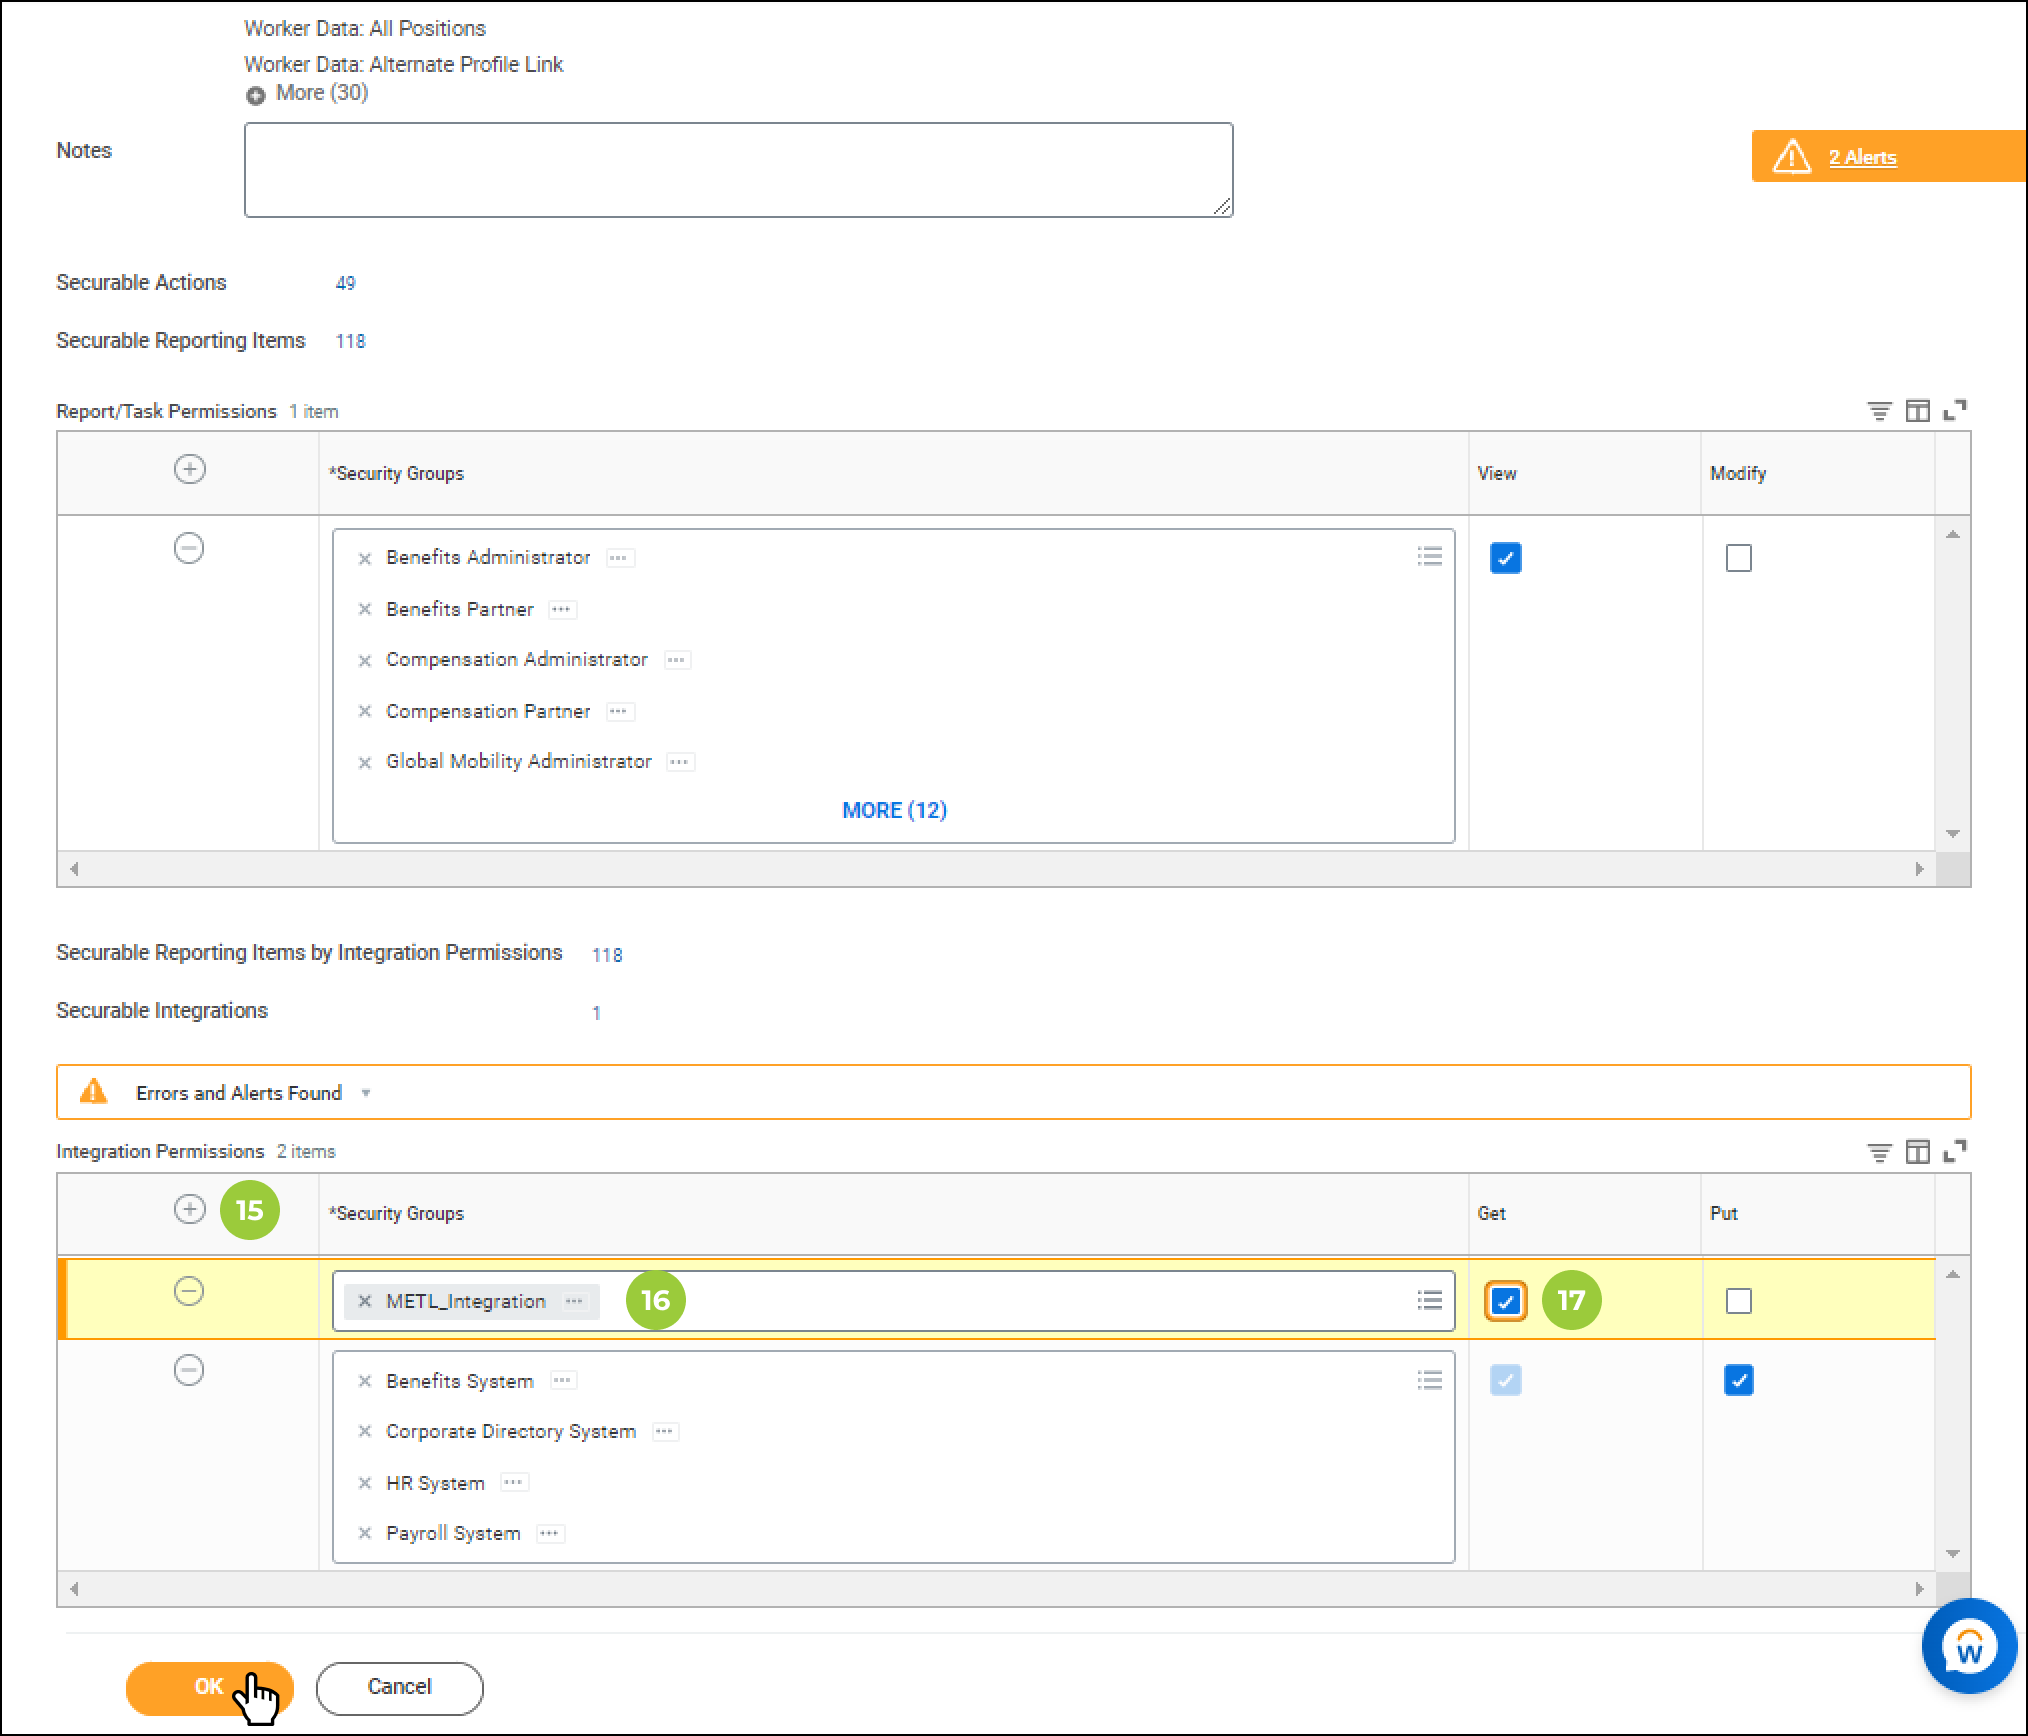This screenshot has width=2028, height=1736.
Task: Remove Compensation Administrator from security groups
Action: pos(365,660)
